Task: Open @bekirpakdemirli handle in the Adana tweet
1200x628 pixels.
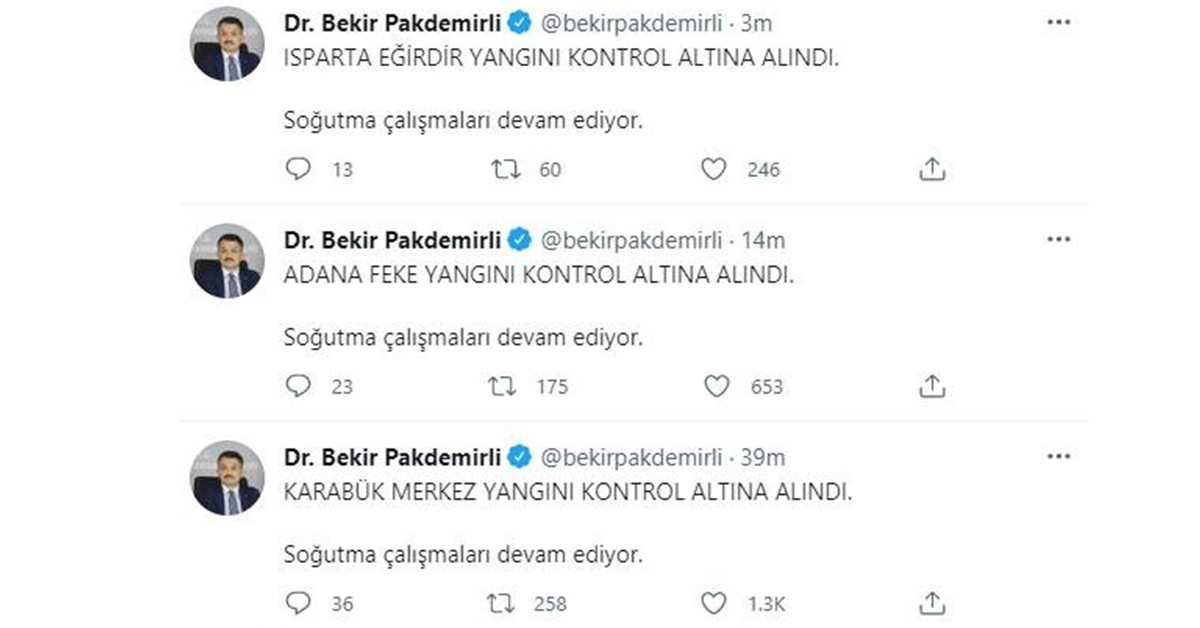Action: coord(632,240)
